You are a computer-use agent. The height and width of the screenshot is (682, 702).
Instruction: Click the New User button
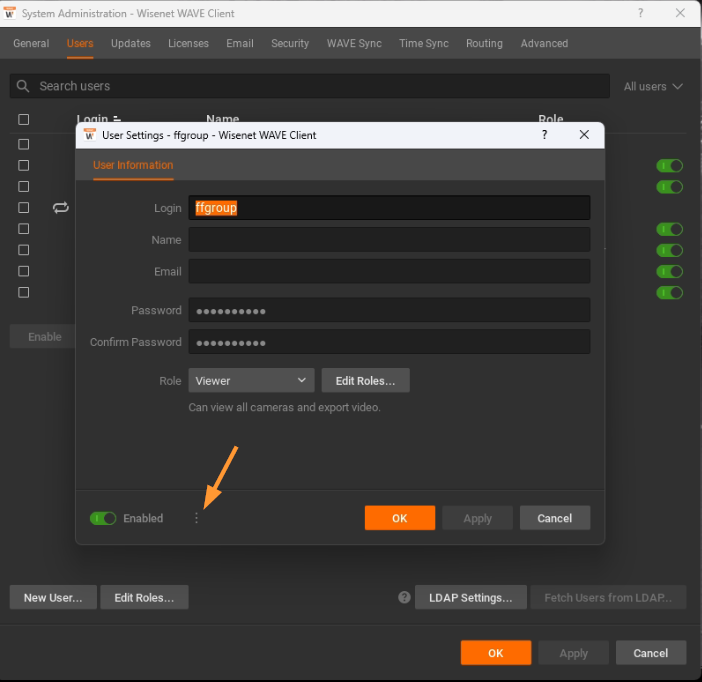coord(53,597)
